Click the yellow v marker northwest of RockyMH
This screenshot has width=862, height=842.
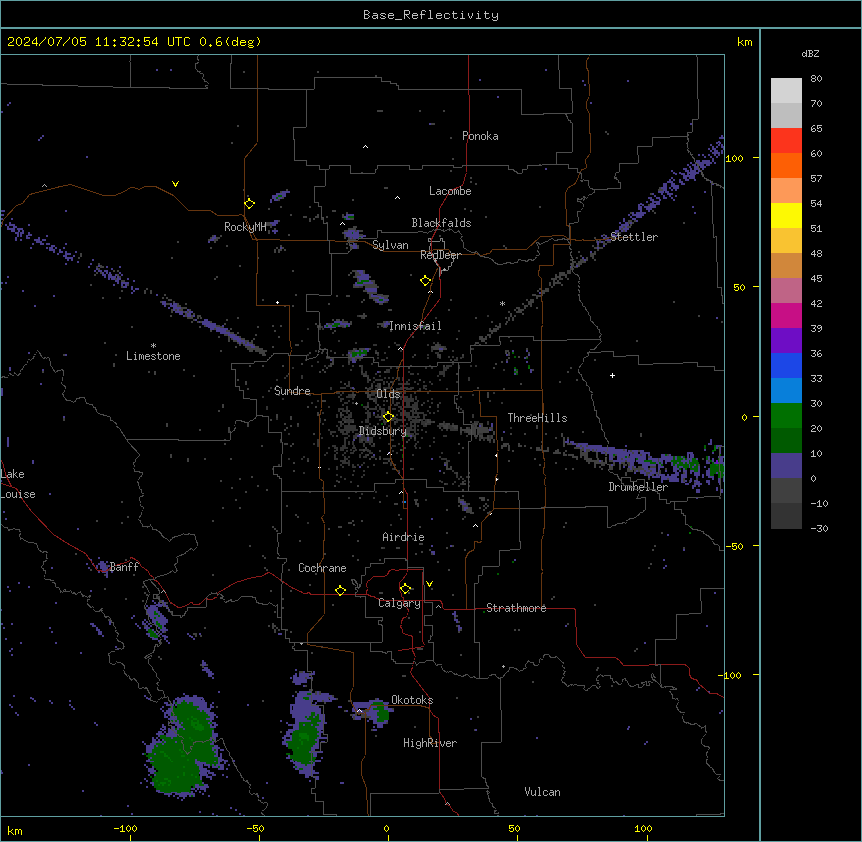point(175,184)
